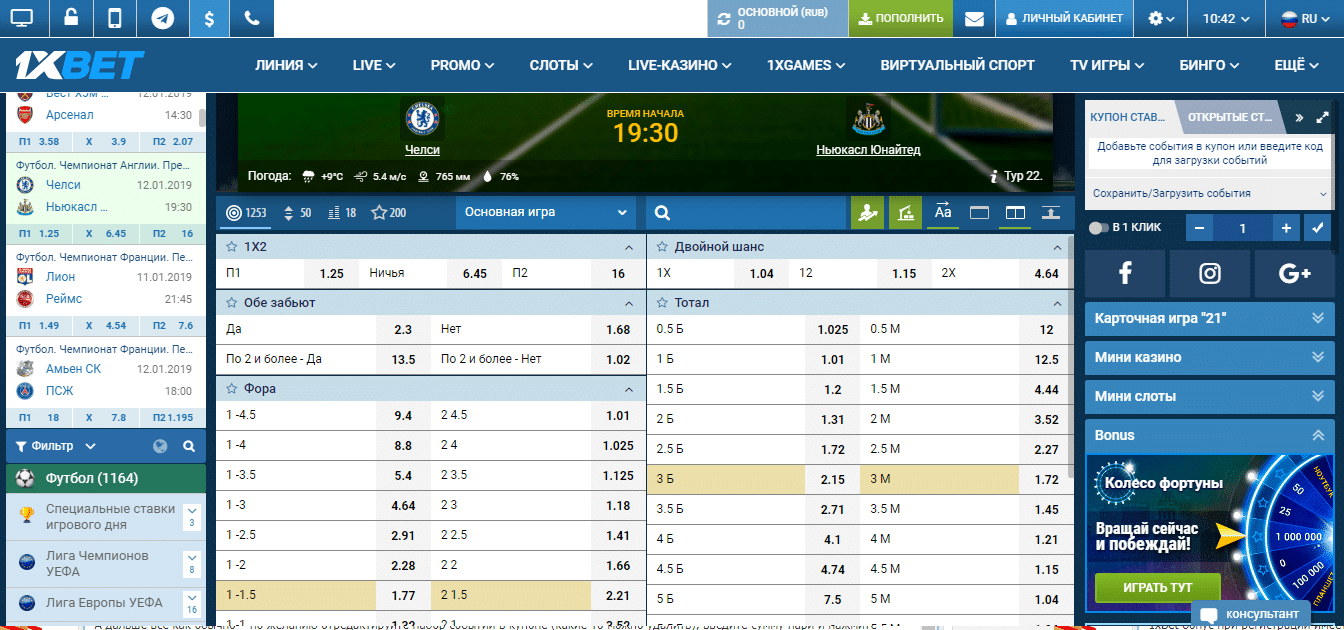Click the market search field
Image resolution: width=1344 pixels, height=630 pixels.
click(x=745, y=212)
